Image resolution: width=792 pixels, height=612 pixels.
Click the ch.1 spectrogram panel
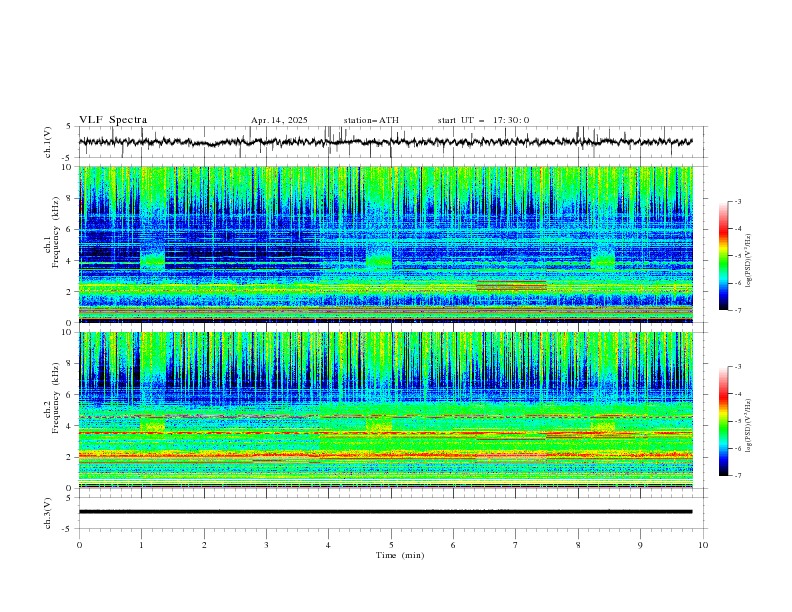386,244
